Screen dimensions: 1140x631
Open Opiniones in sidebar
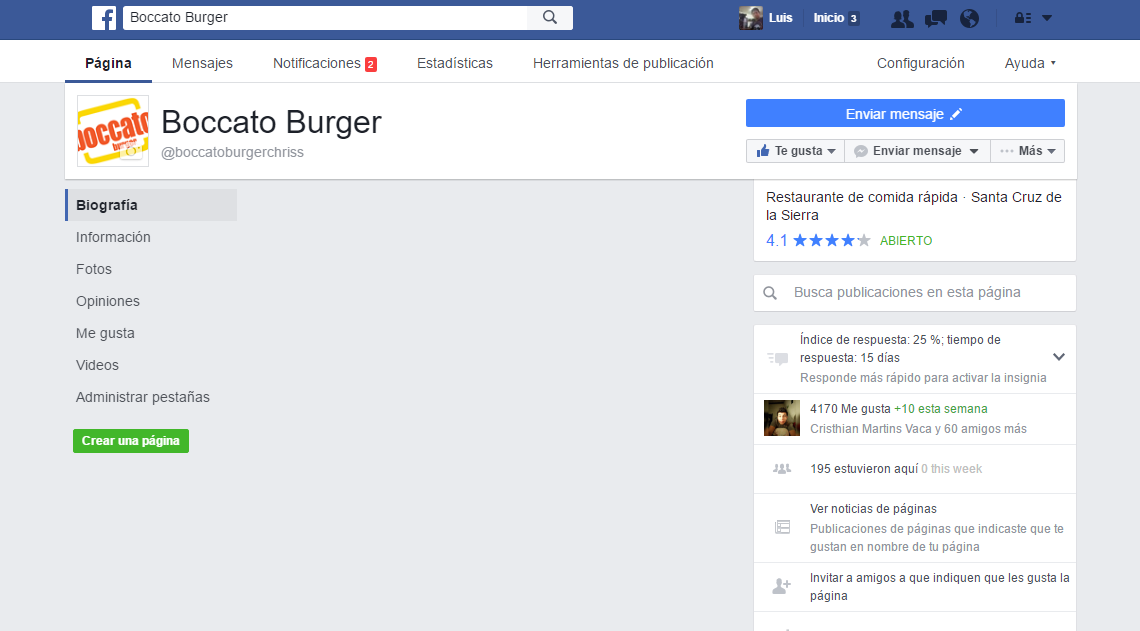(x=108, y=301)
